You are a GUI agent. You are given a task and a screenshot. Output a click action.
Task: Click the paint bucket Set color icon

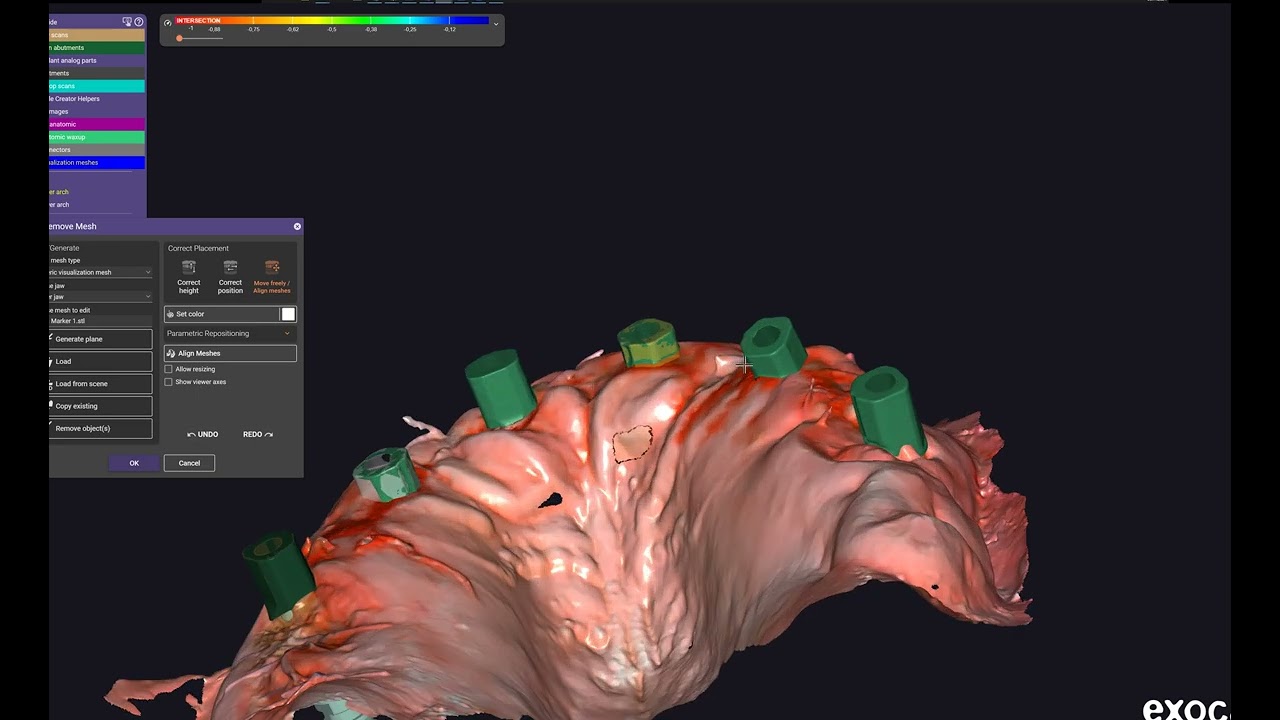(x=170, y=314)
